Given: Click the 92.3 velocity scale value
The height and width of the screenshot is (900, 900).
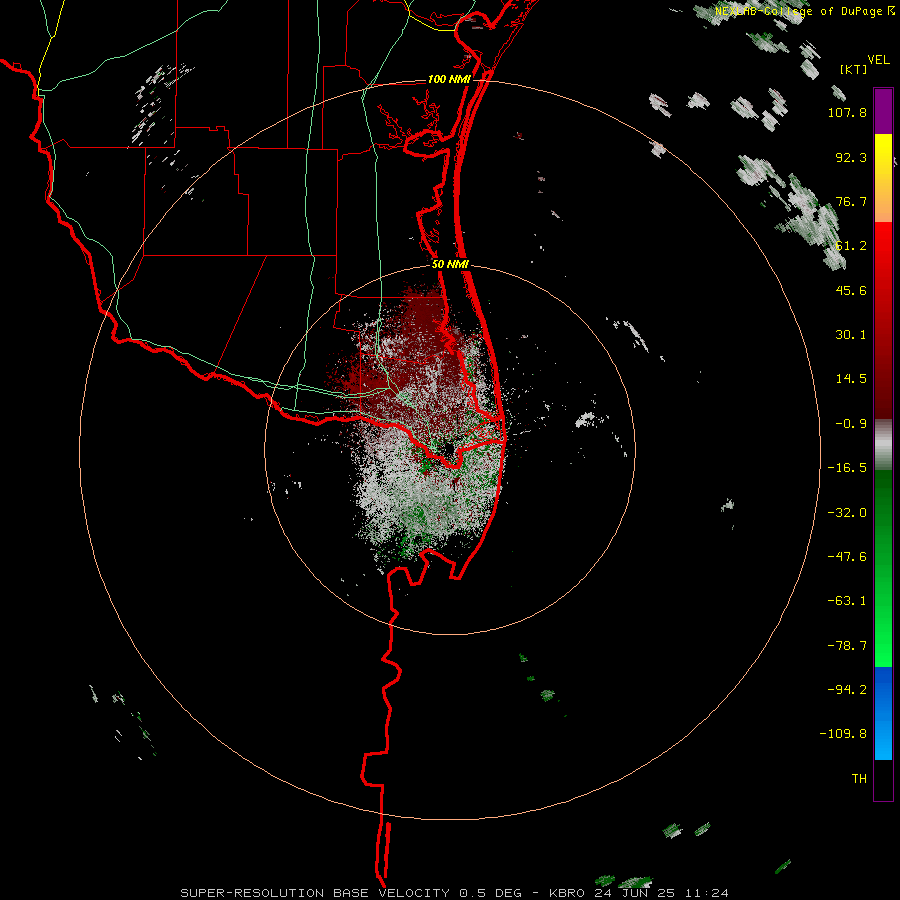Looking at the screenshot, I should (851, 157).
